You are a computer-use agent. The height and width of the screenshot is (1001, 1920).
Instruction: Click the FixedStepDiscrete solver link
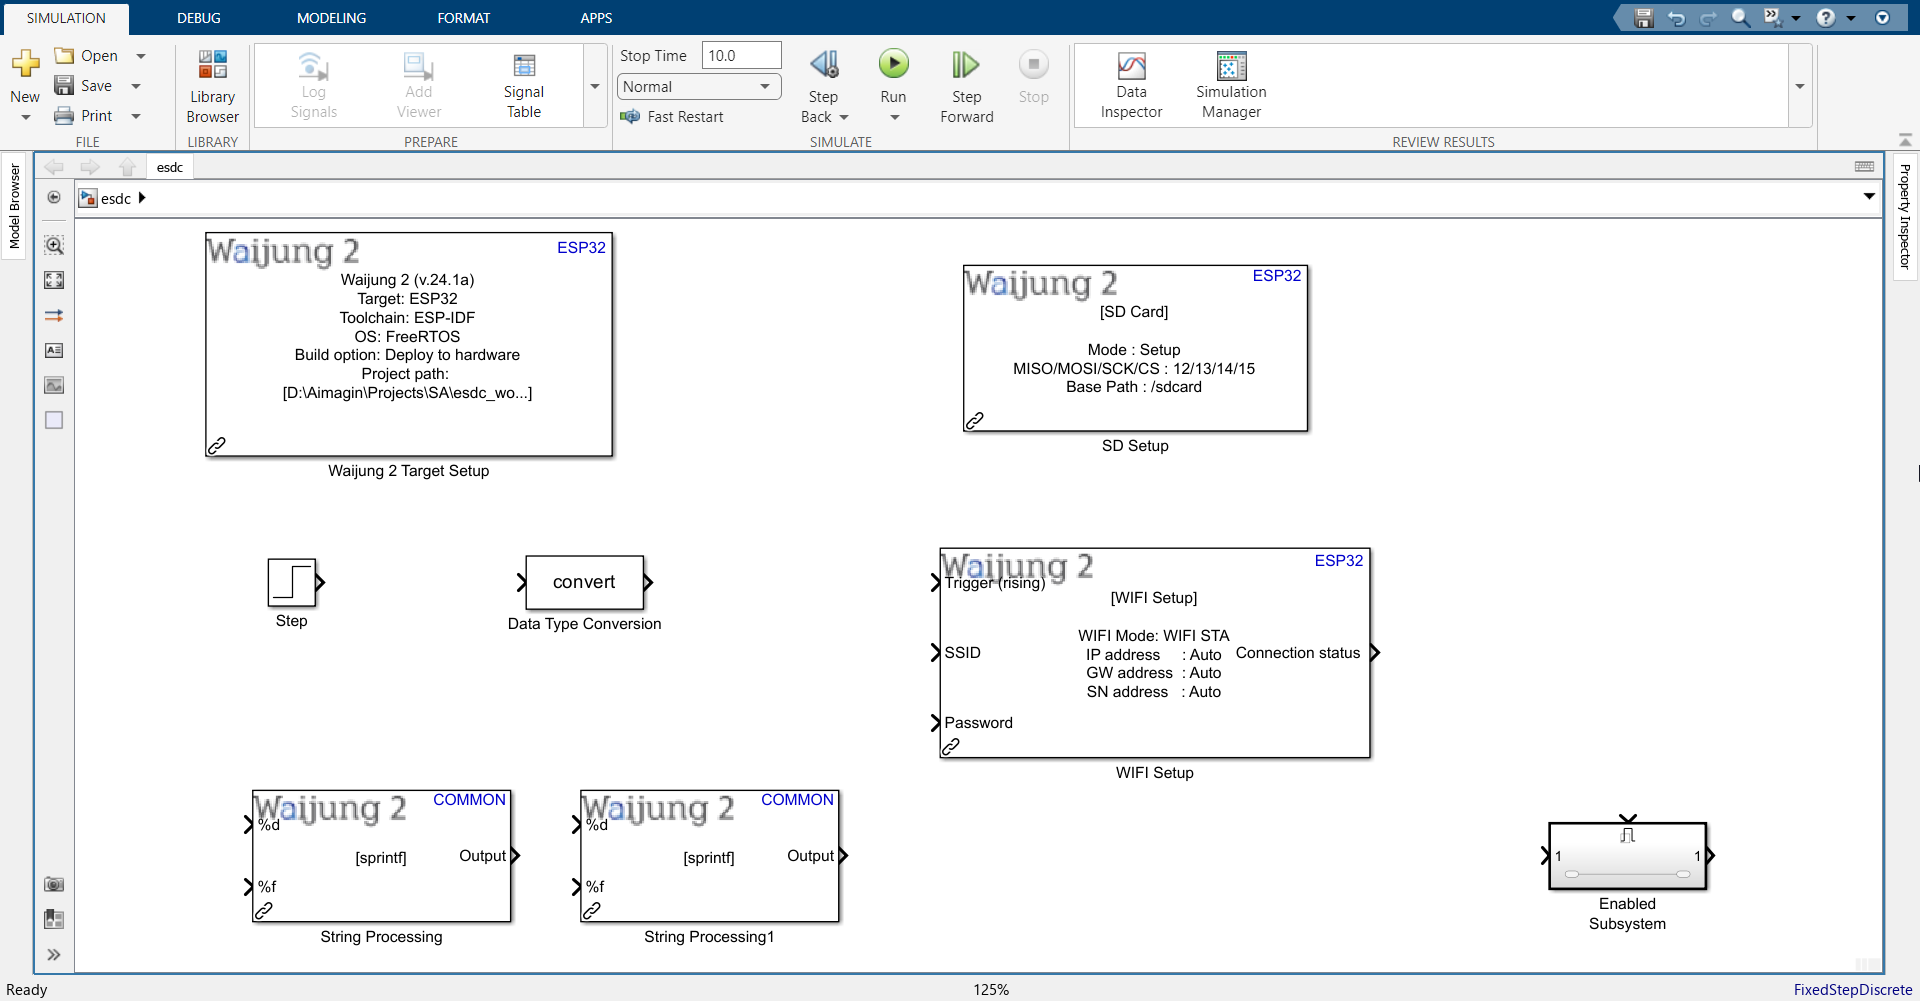1852,990
